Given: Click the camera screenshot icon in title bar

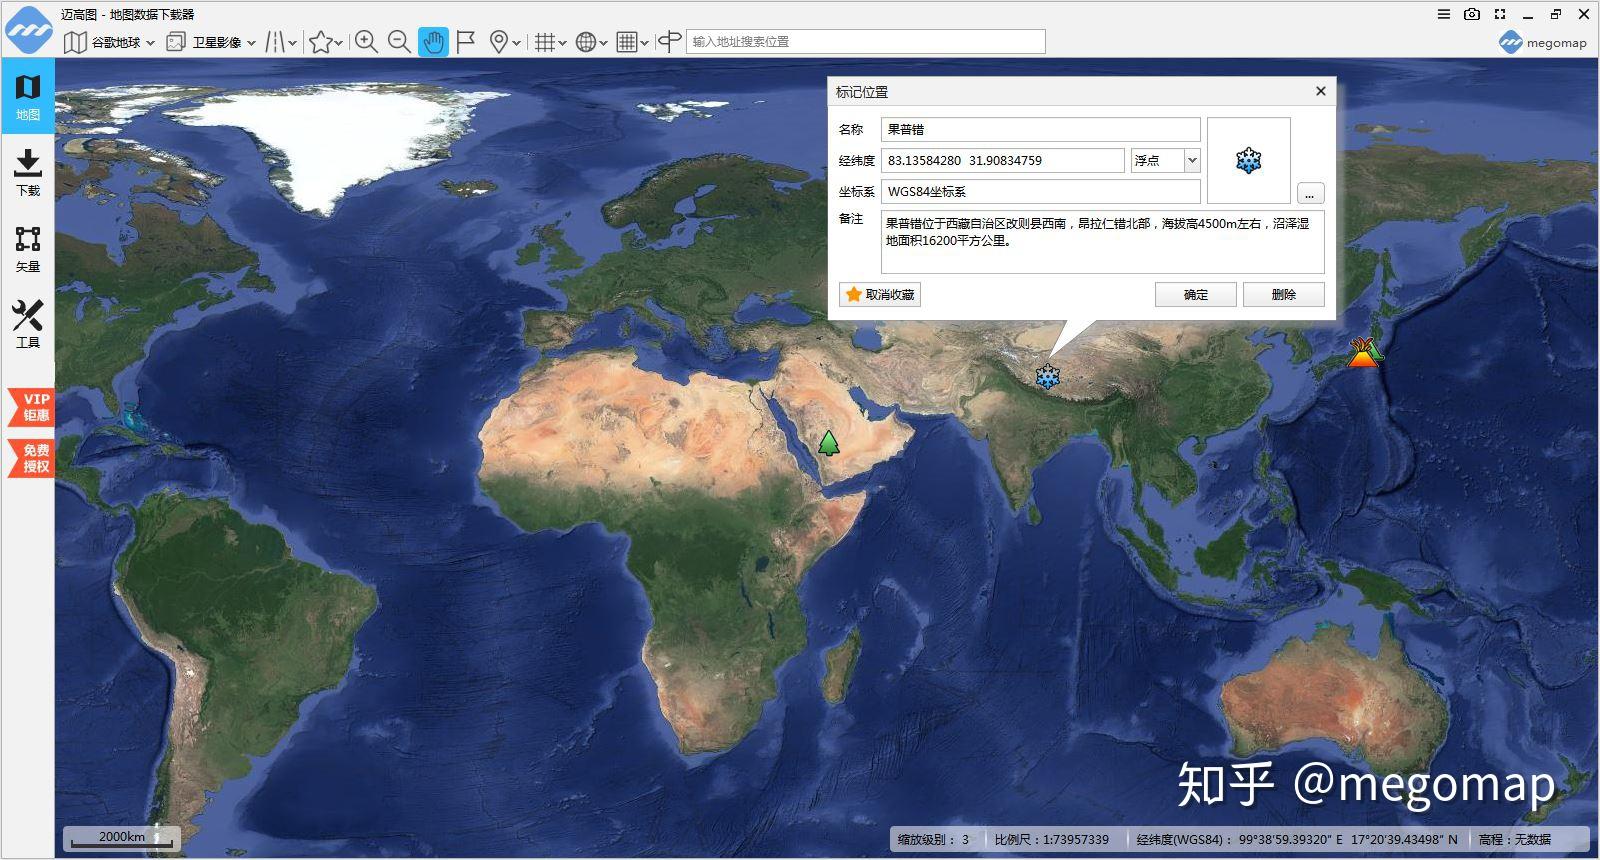Looking at the screenshot, I should coord(1471,14).
